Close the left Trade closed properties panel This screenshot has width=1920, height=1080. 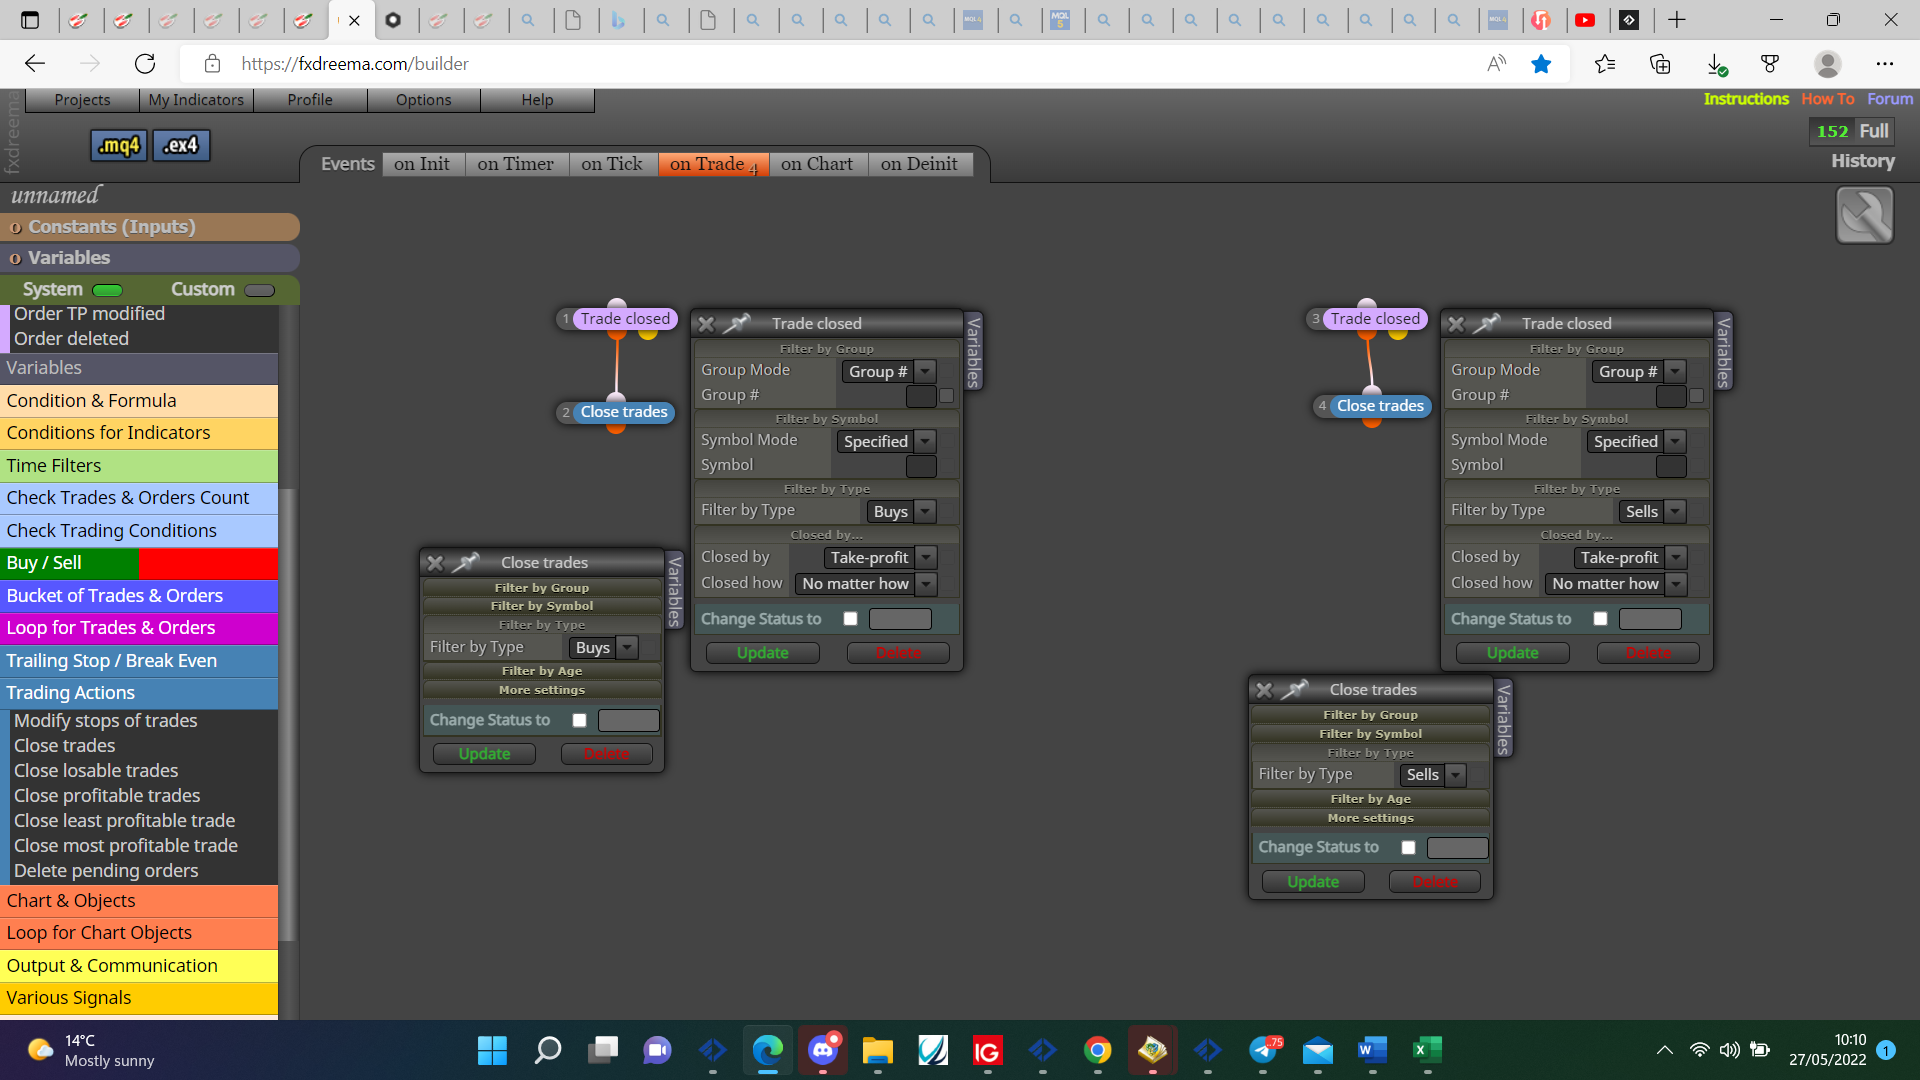pyautogui.click(x=706, y=324)
